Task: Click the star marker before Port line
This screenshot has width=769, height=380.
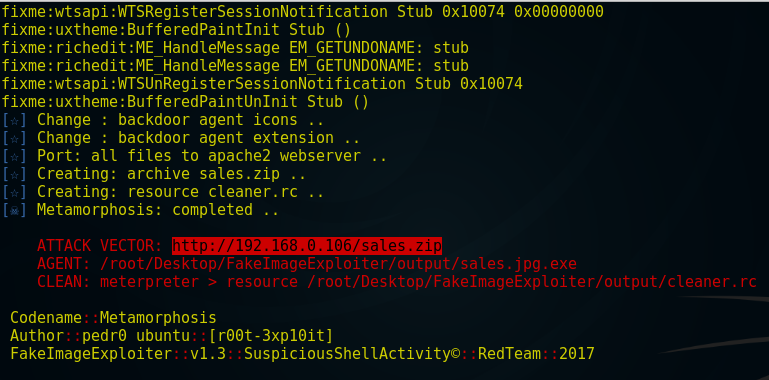Action: pyautogui.click(x=14, y=156)
